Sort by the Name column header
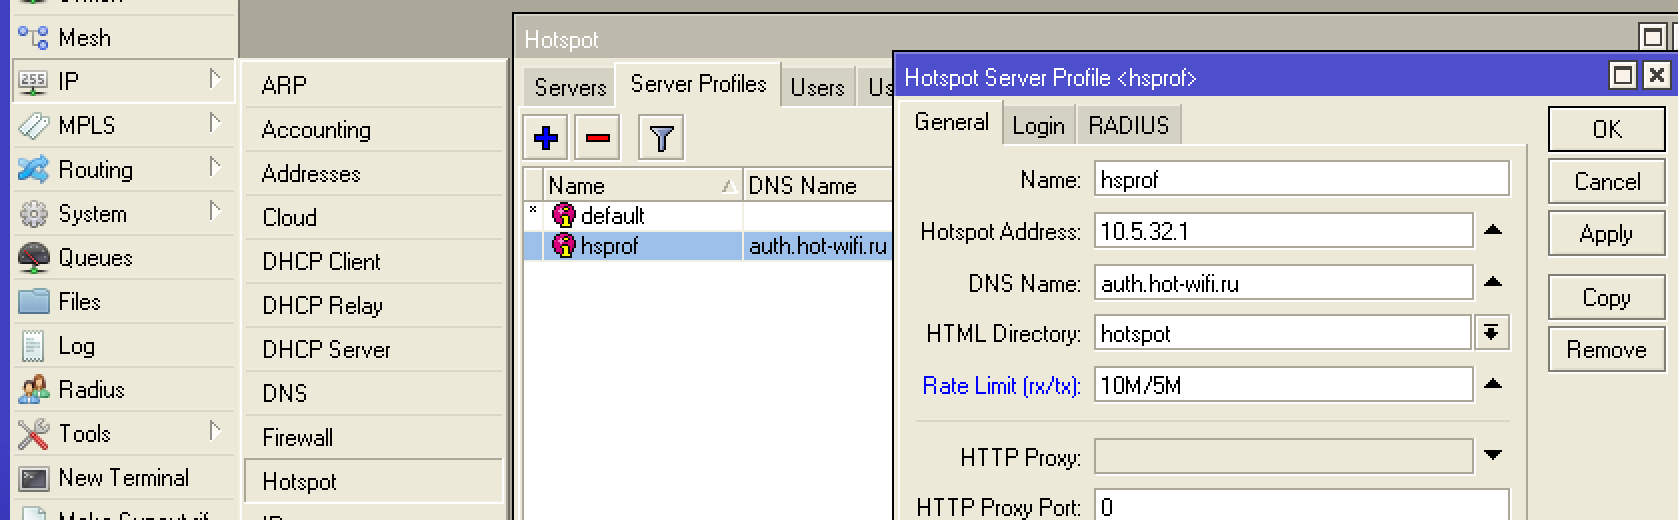This screenshot has width=1678, height=520. [x=642, y=186]
